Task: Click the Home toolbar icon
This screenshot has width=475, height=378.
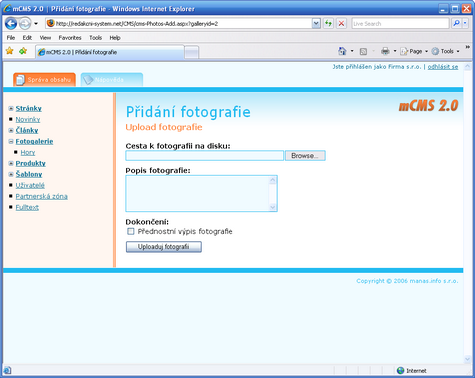Action: (x=342, y=51)
